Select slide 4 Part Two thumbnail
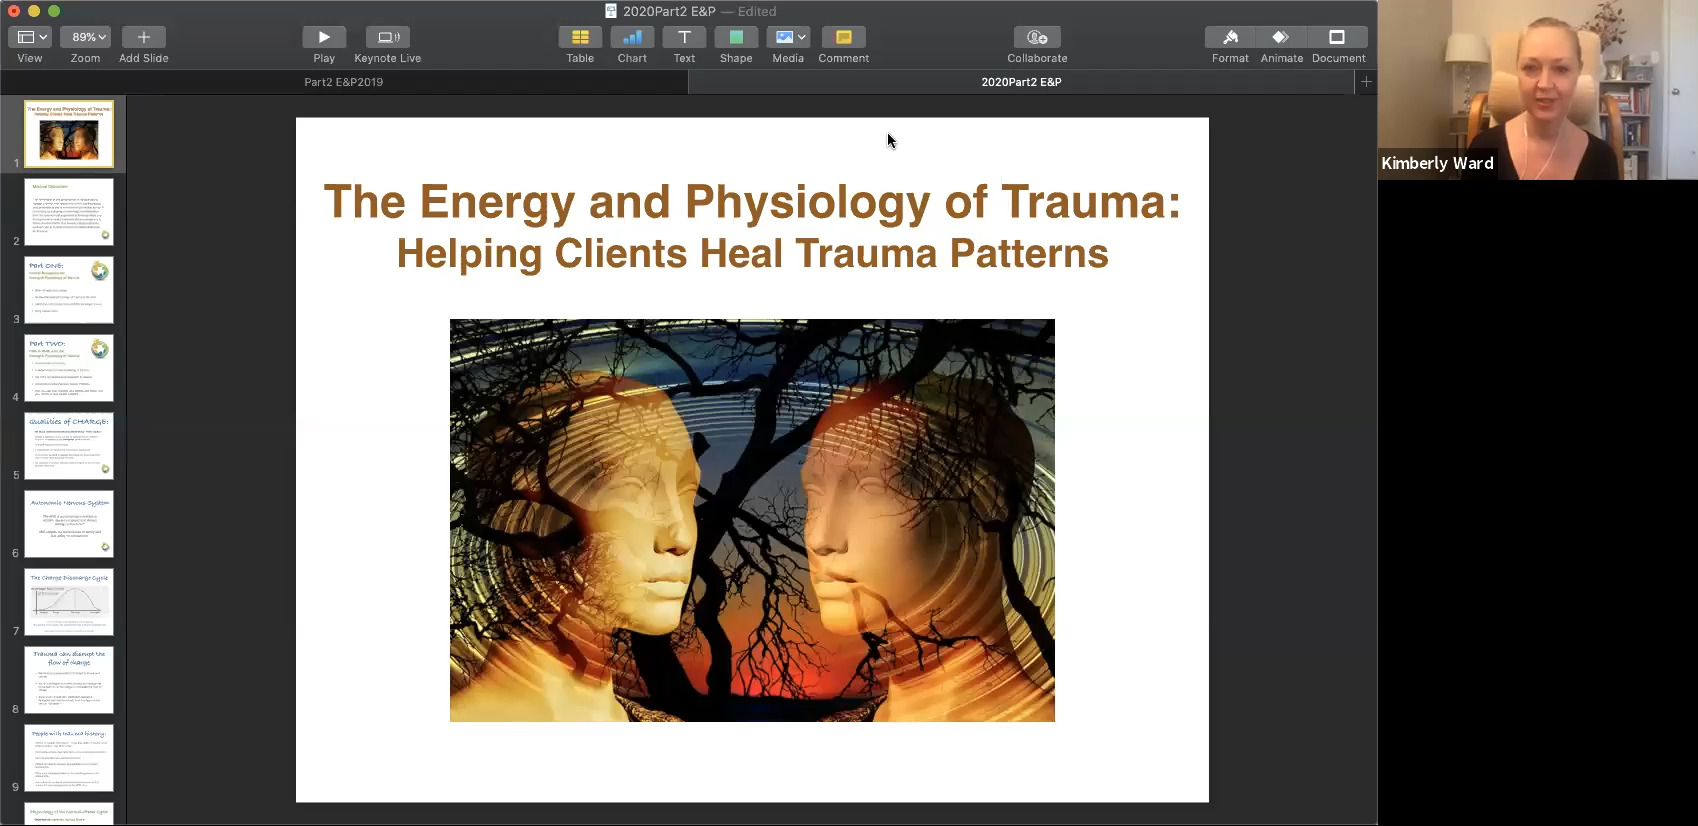 pos(69,368)
